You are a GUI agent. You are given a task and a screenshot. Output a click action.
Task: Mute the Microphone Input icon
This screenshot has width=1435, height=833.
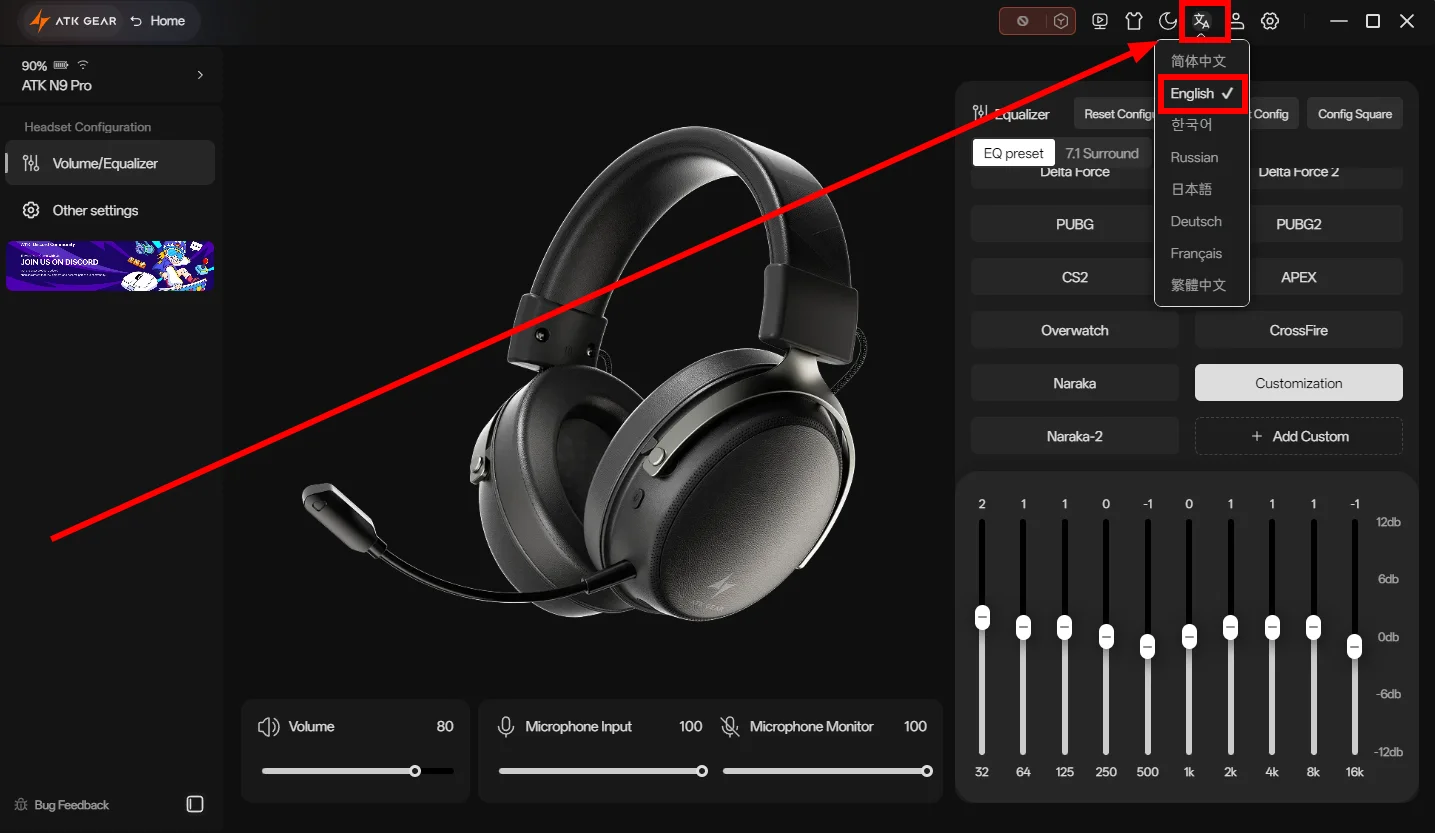[506, 727]
